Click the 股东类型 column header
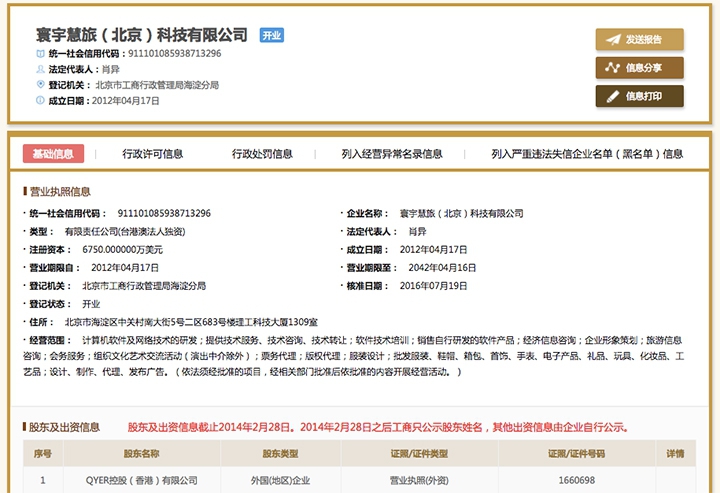Viewport: 720px width, 493px height. click(281, 454)
